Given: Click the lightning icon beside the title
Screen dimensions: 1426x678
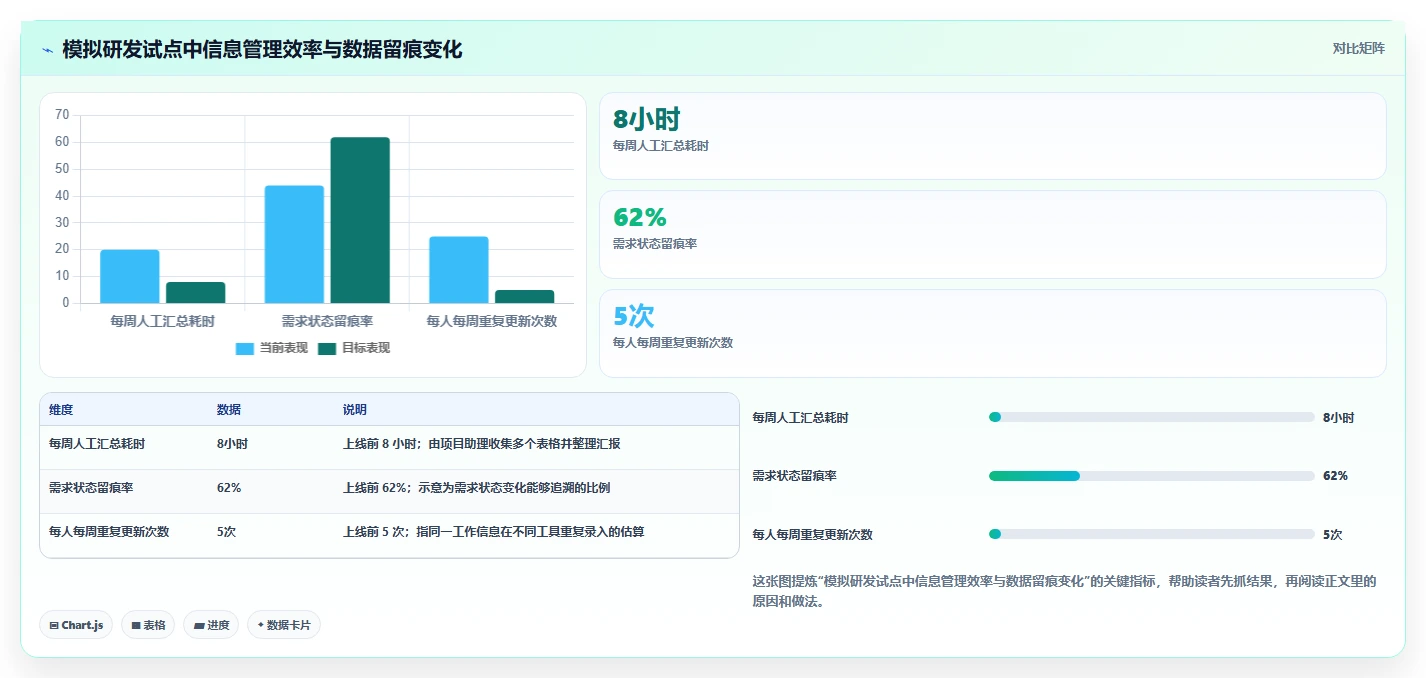Looking at the screenshot, I should point(48,49).
